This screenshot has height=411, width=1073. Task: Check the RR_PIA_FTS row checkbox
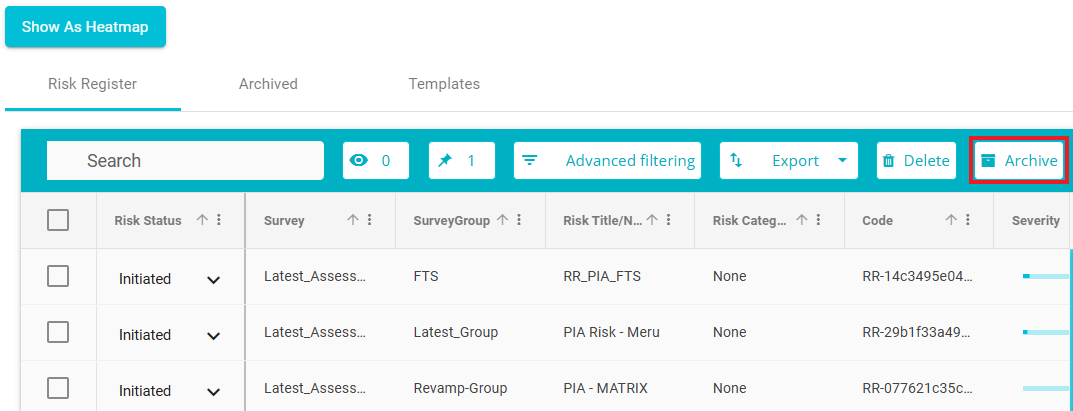point(58,276)
